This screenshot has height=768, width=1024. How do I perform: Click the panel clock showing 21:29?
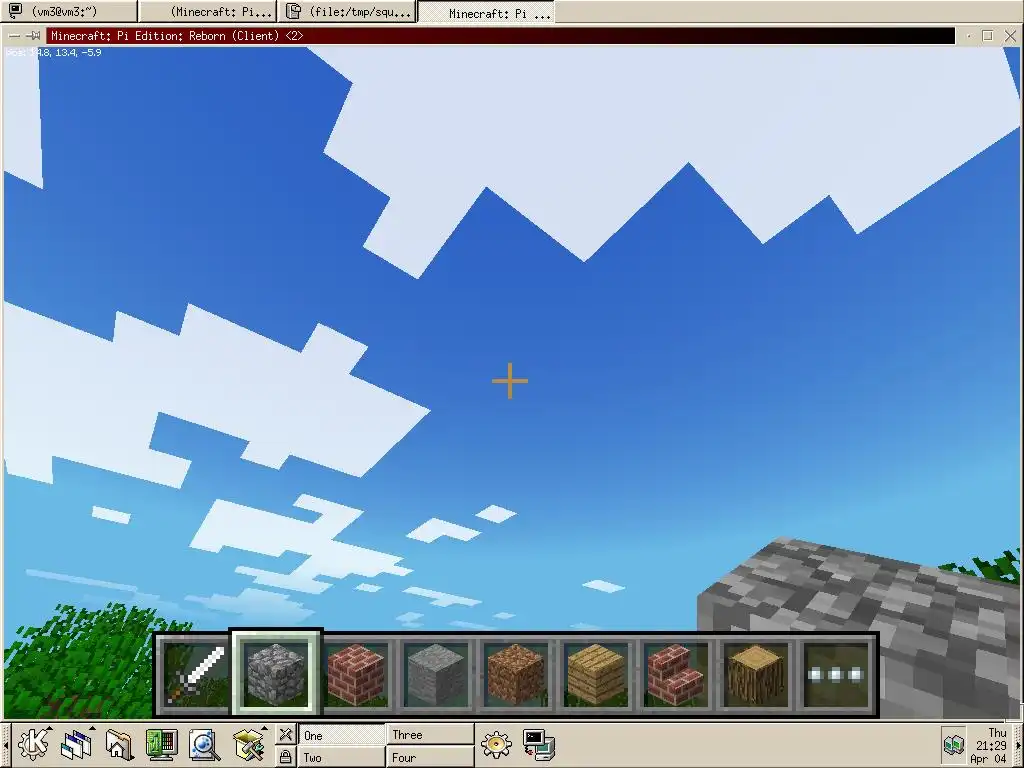point(990,745)
